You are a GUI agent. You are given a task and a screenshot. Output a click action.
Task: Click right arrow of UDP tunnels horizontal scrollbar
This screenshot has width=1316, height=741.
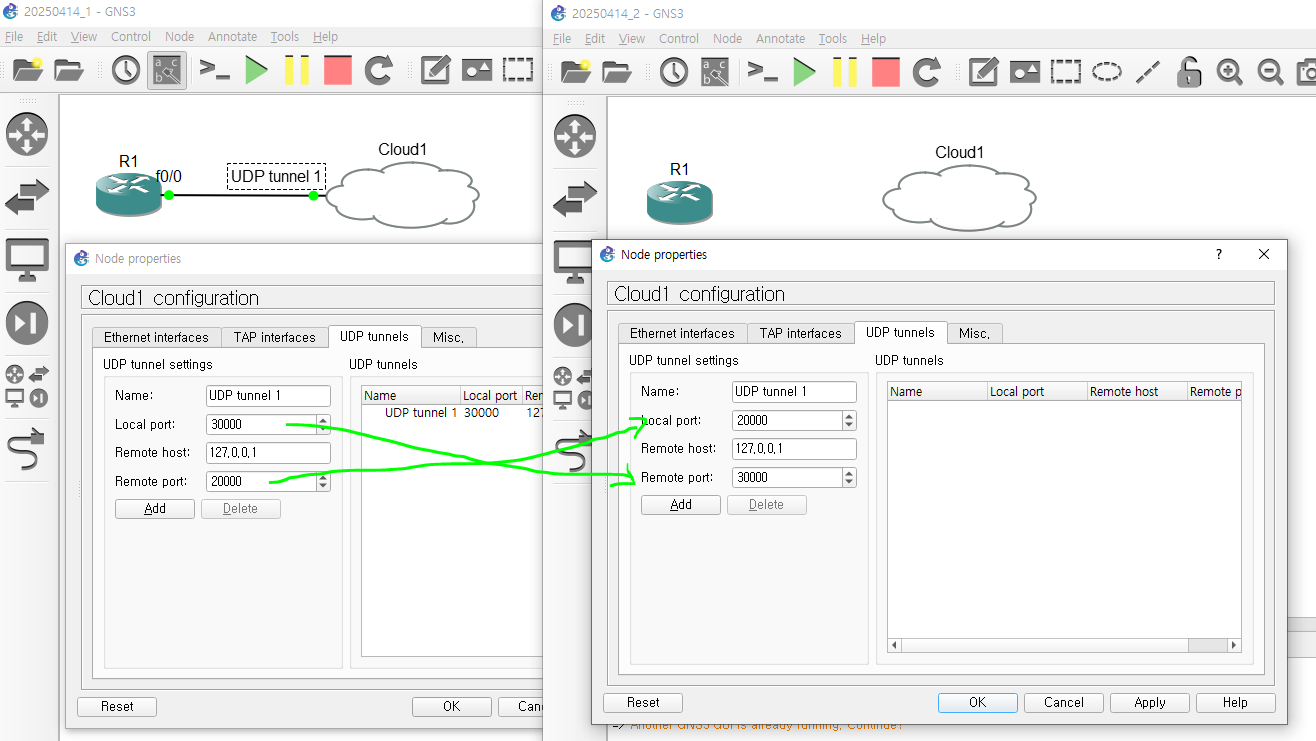click(x=1235, y=646)
